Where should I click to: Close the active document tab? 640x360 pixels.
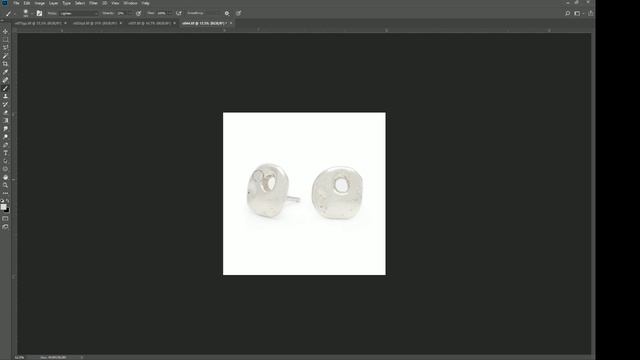pyautogui.click(x=231, y=23)
